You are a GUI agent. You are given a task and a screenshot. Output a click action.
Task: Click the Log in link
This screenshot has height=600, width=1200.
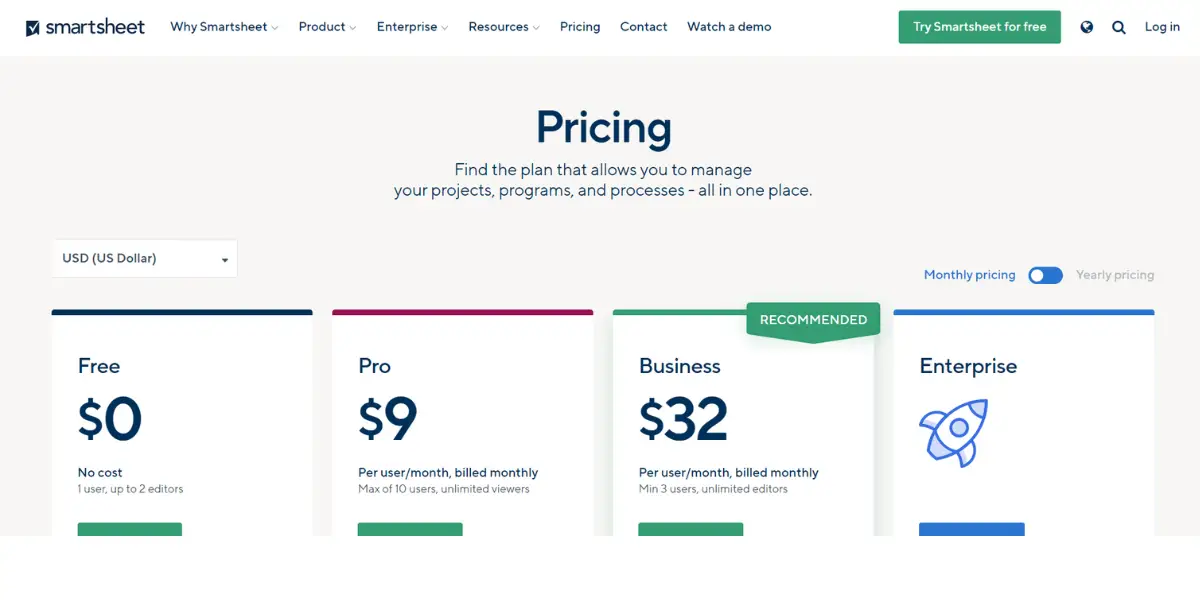[1162, 27]
